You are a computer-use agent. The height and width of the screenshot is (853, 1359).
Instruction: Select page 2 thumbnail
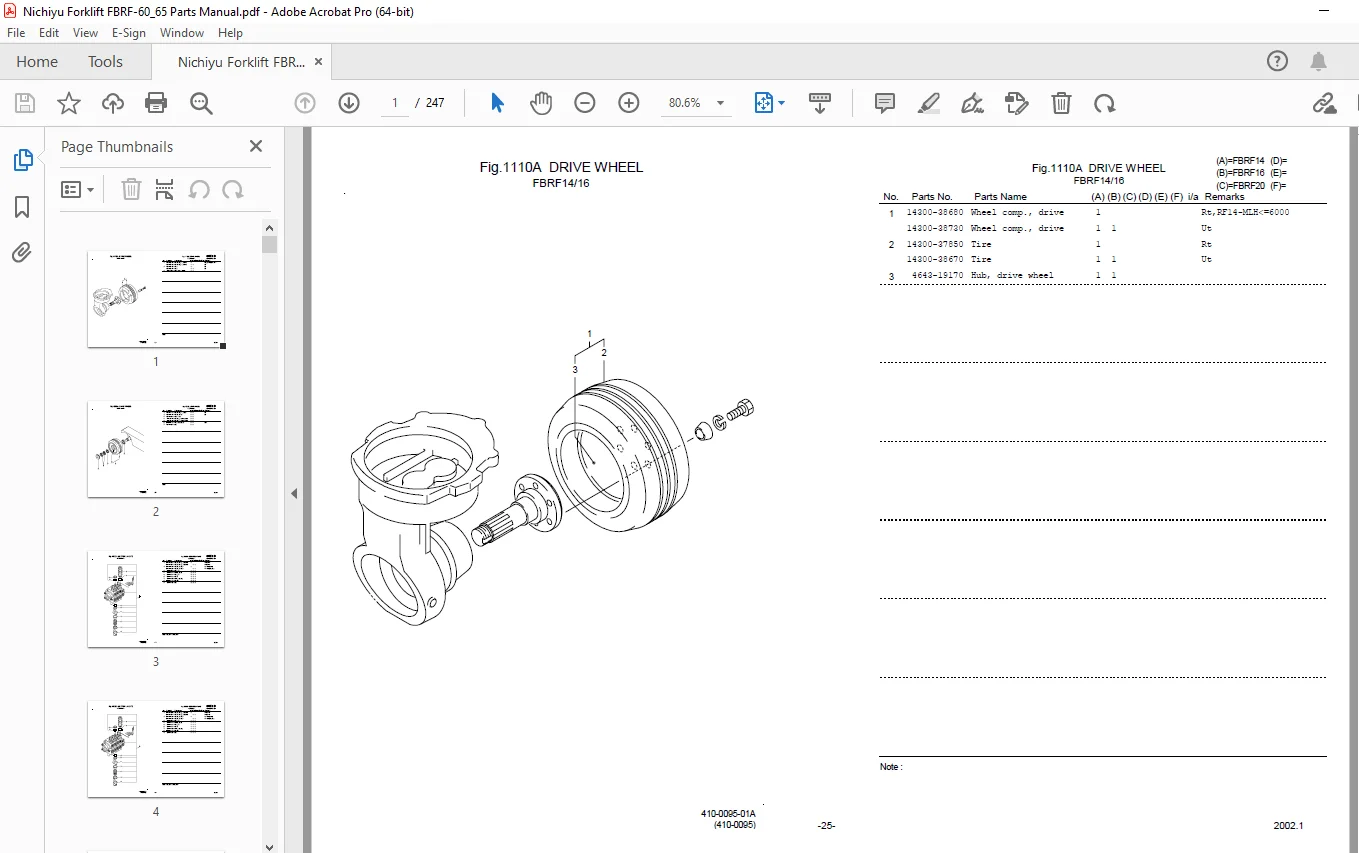click(156, 449)
